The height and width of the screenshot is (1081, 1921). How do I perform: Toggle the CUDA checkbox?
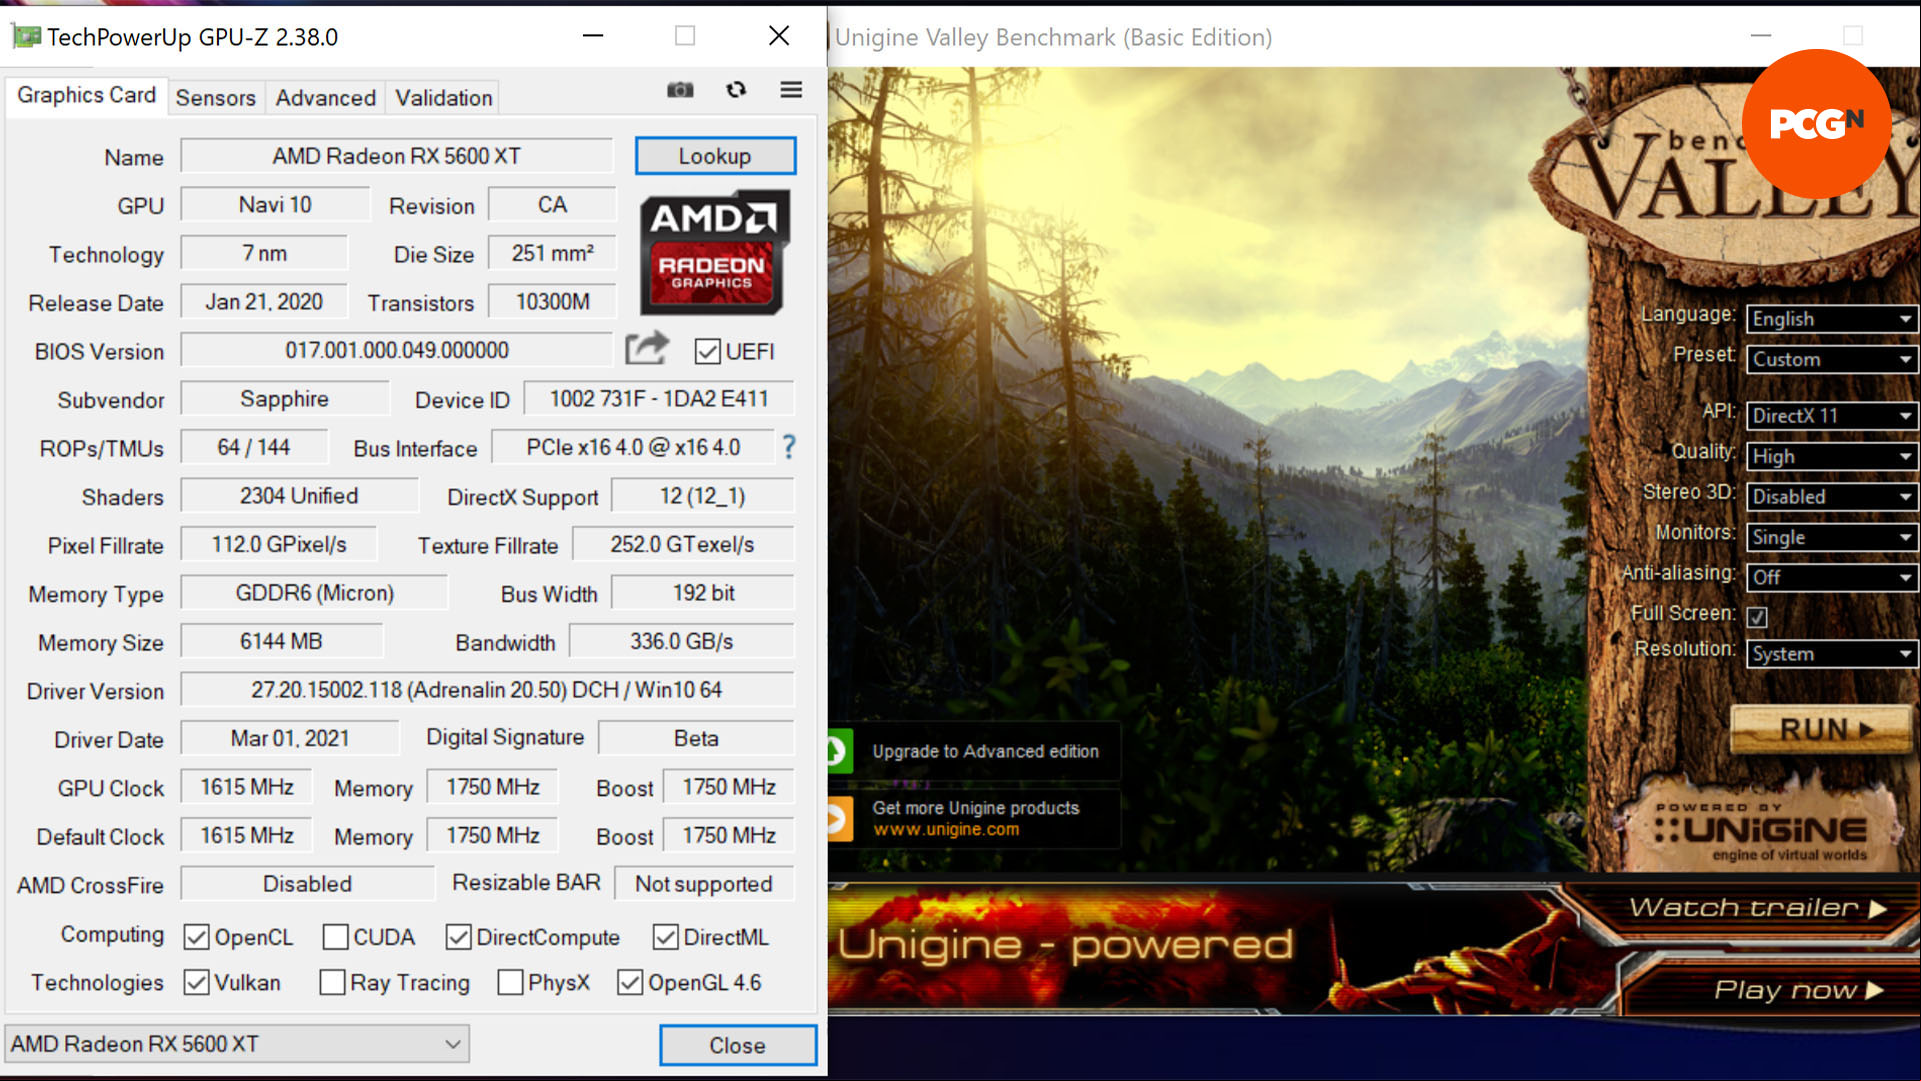click(x=335, y=937)
